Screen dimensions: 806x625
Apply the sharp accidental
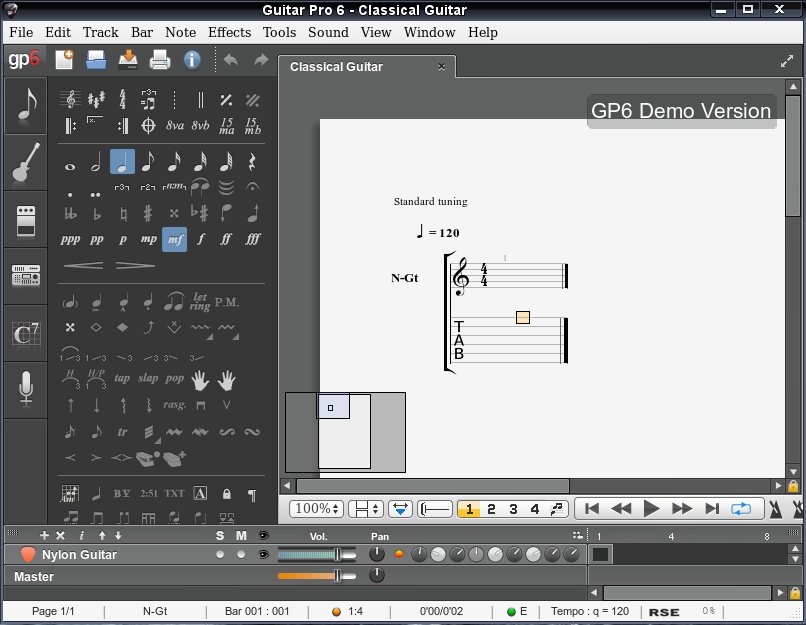[x=148, y=213]
